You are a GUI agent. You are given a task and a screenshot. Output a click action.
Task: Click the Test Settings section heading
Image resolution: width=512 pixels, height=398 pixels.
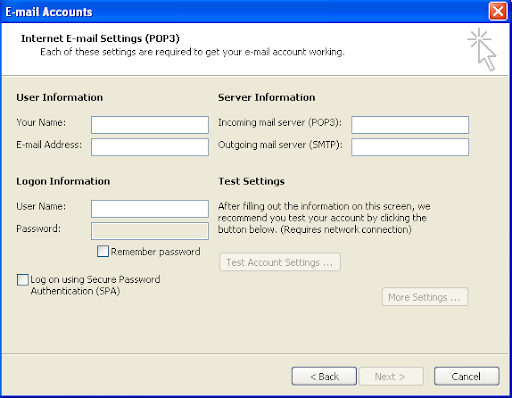[252, 181]
